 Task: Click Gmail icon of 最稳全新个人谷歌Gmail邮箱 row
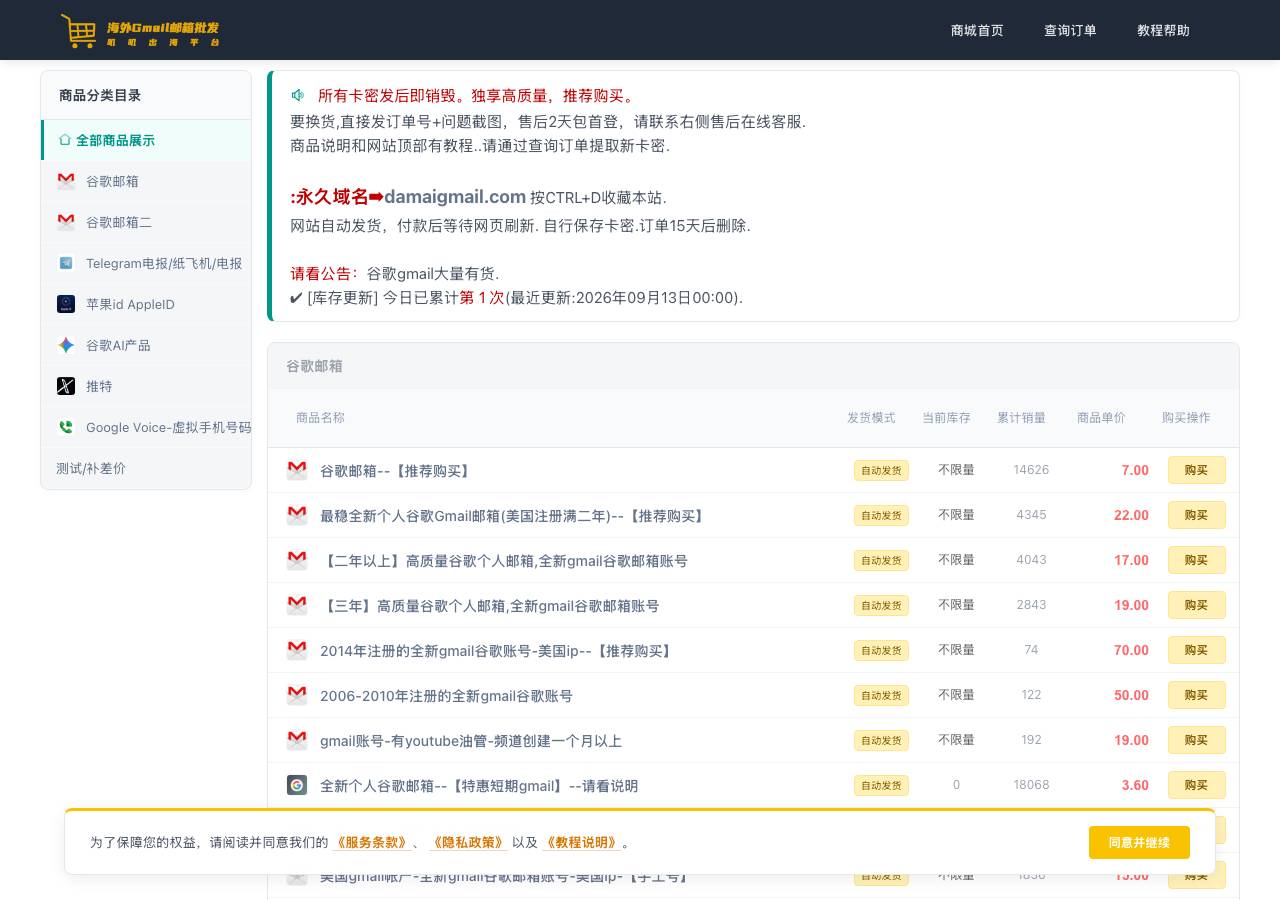(x=297, y=515)
